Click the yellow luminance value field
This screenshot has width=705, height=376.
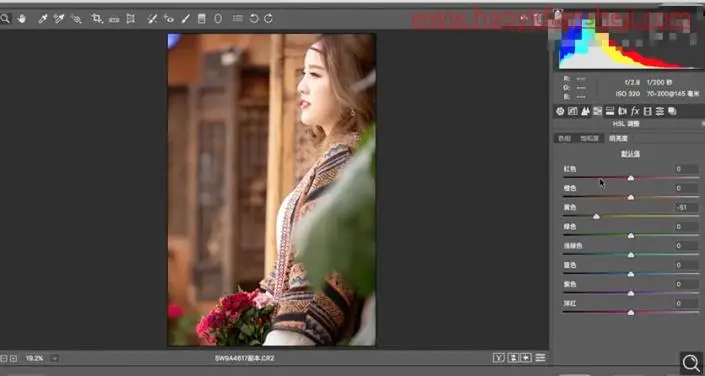(687, 207)
